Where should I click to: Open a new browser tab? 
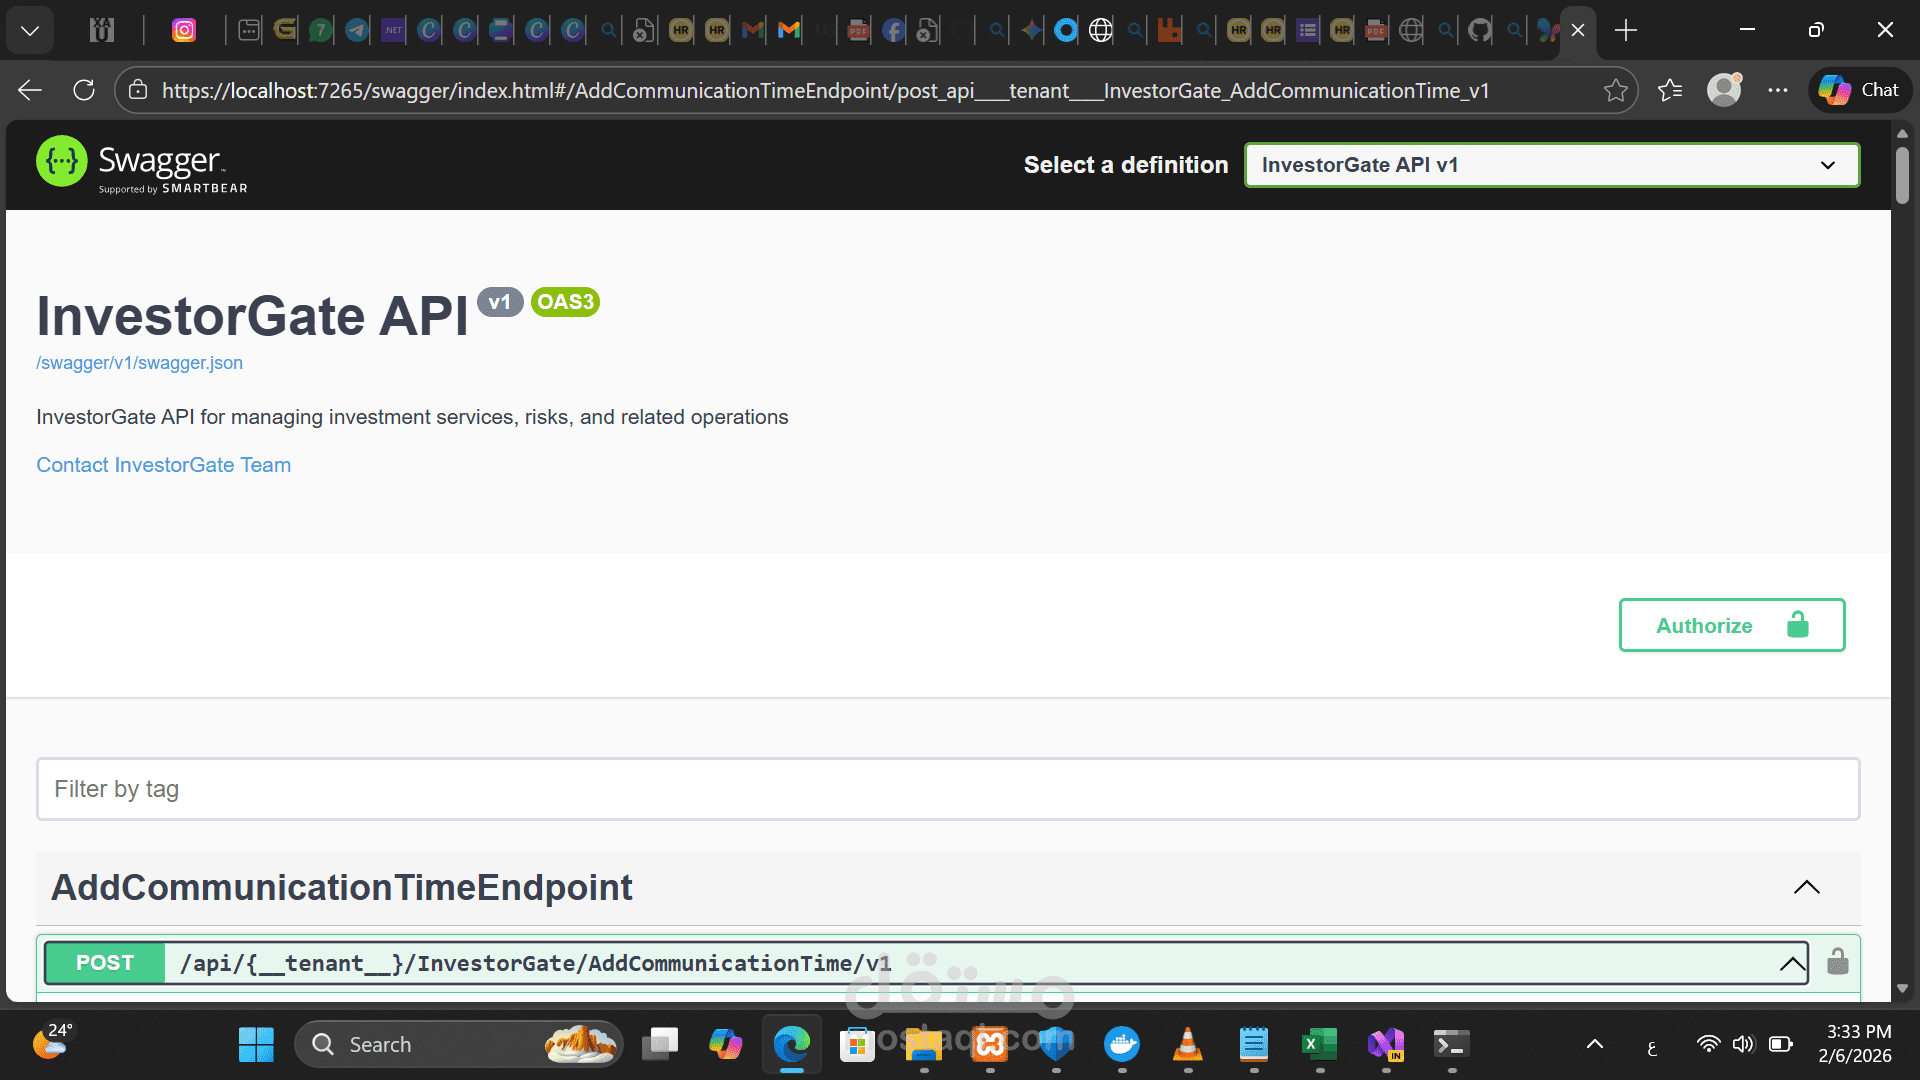pyautogui.click(x=1626, y=30)
